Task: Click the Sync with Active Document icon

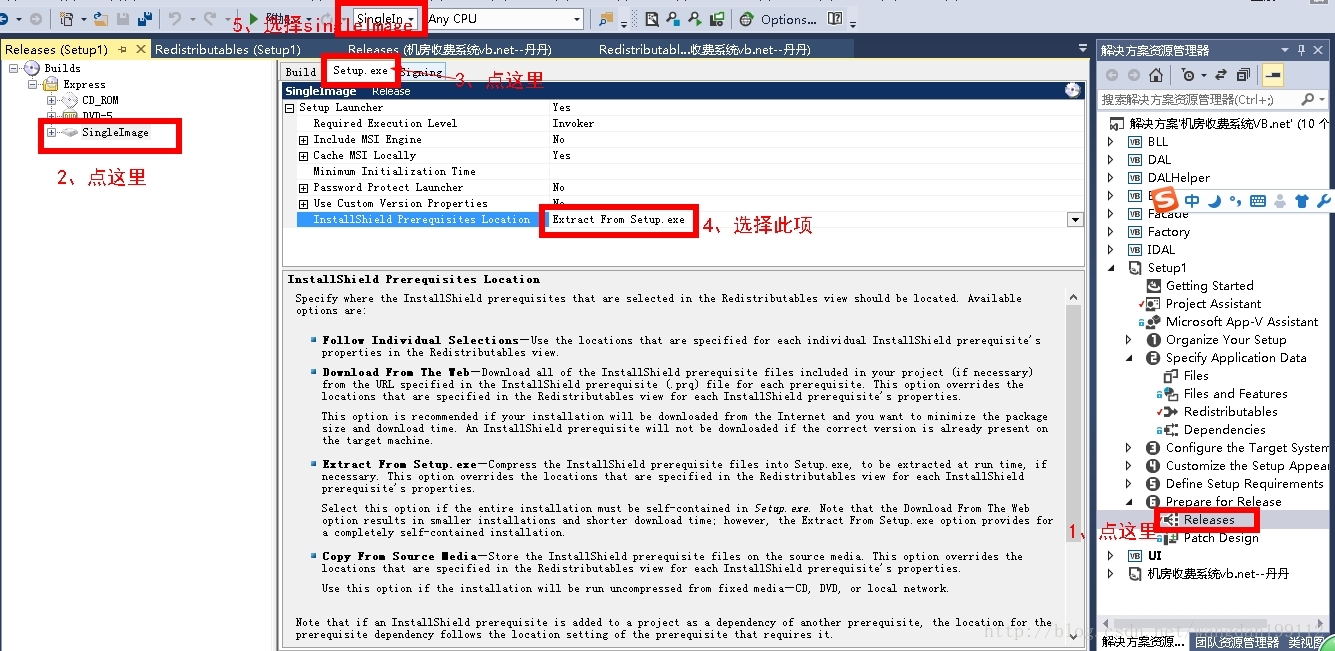Action: point(1221,75)
